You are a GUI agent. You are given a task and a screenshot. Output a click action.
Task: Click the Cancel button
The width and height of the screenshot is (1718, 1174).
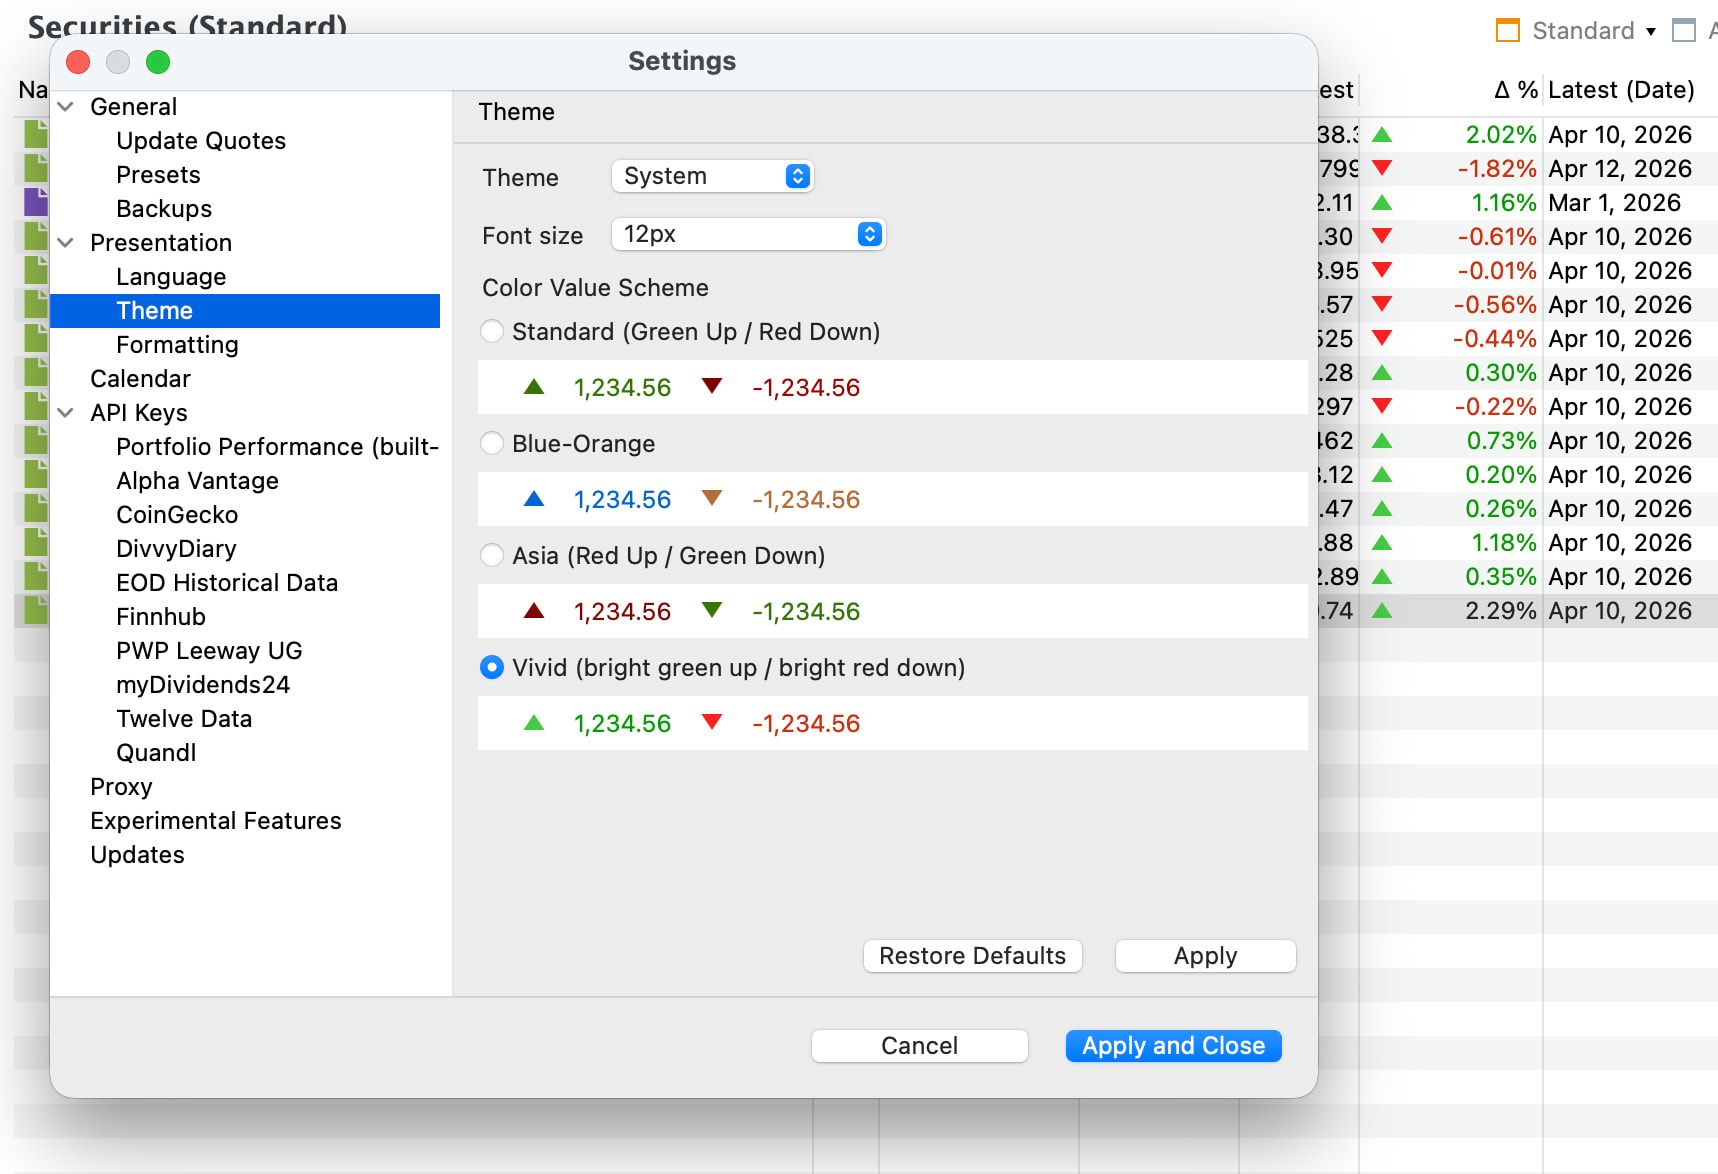point(919,1046)
